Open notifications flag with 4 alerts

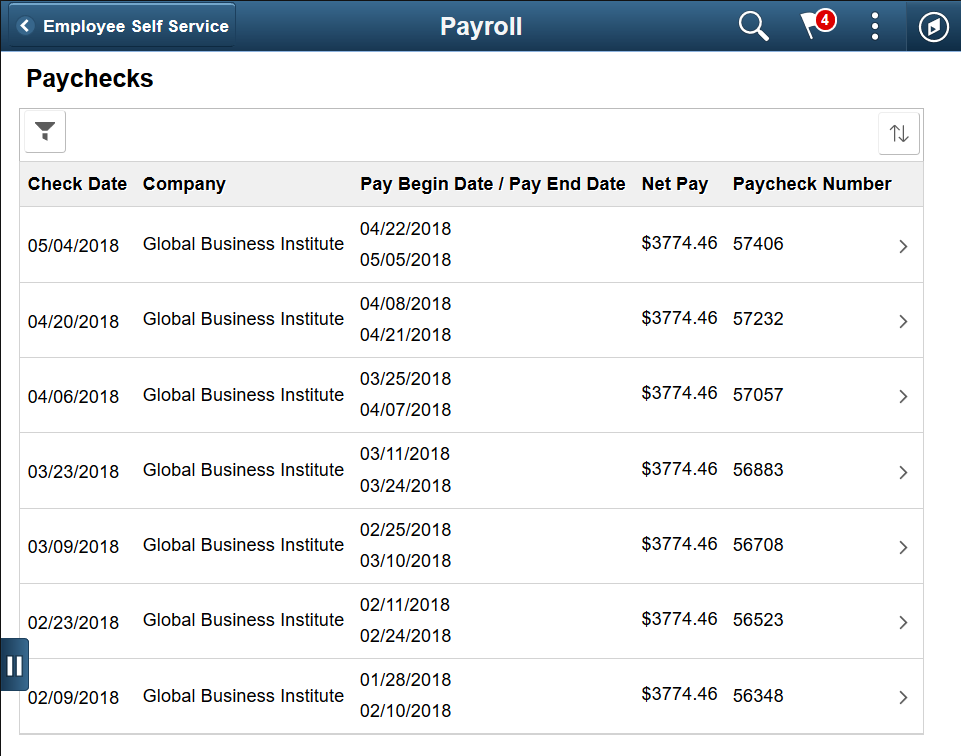(818, 25)
